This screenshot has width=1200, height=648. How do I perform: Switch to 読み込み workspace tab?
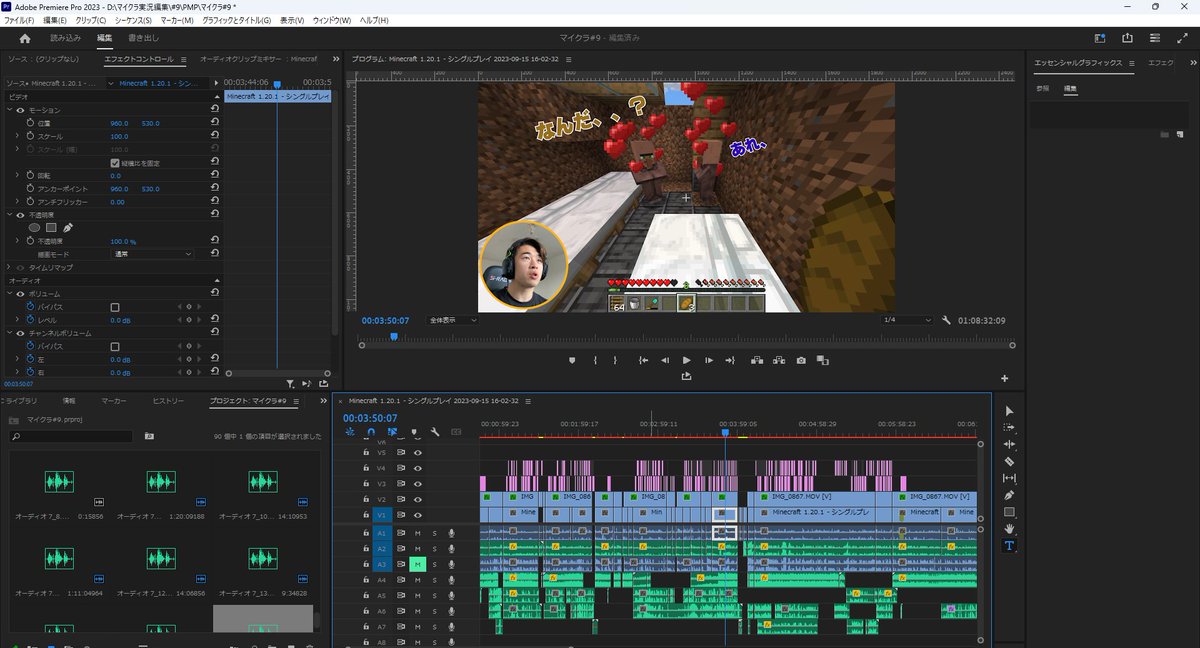point(66,38)
